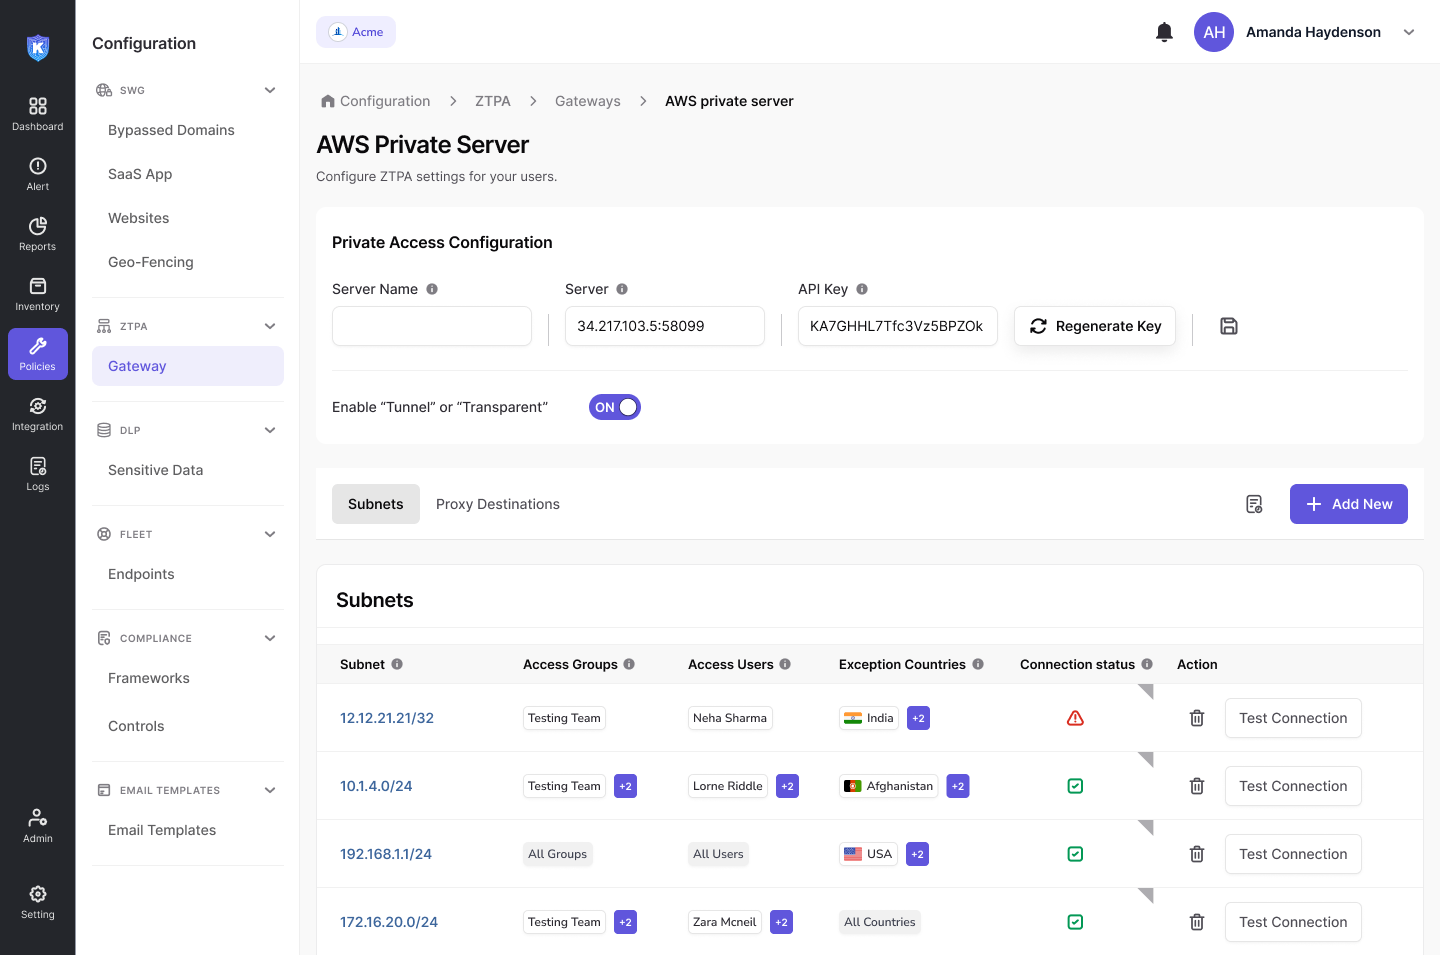Test Connection for subnet 10.1.4.0/24

[1292, 786]
